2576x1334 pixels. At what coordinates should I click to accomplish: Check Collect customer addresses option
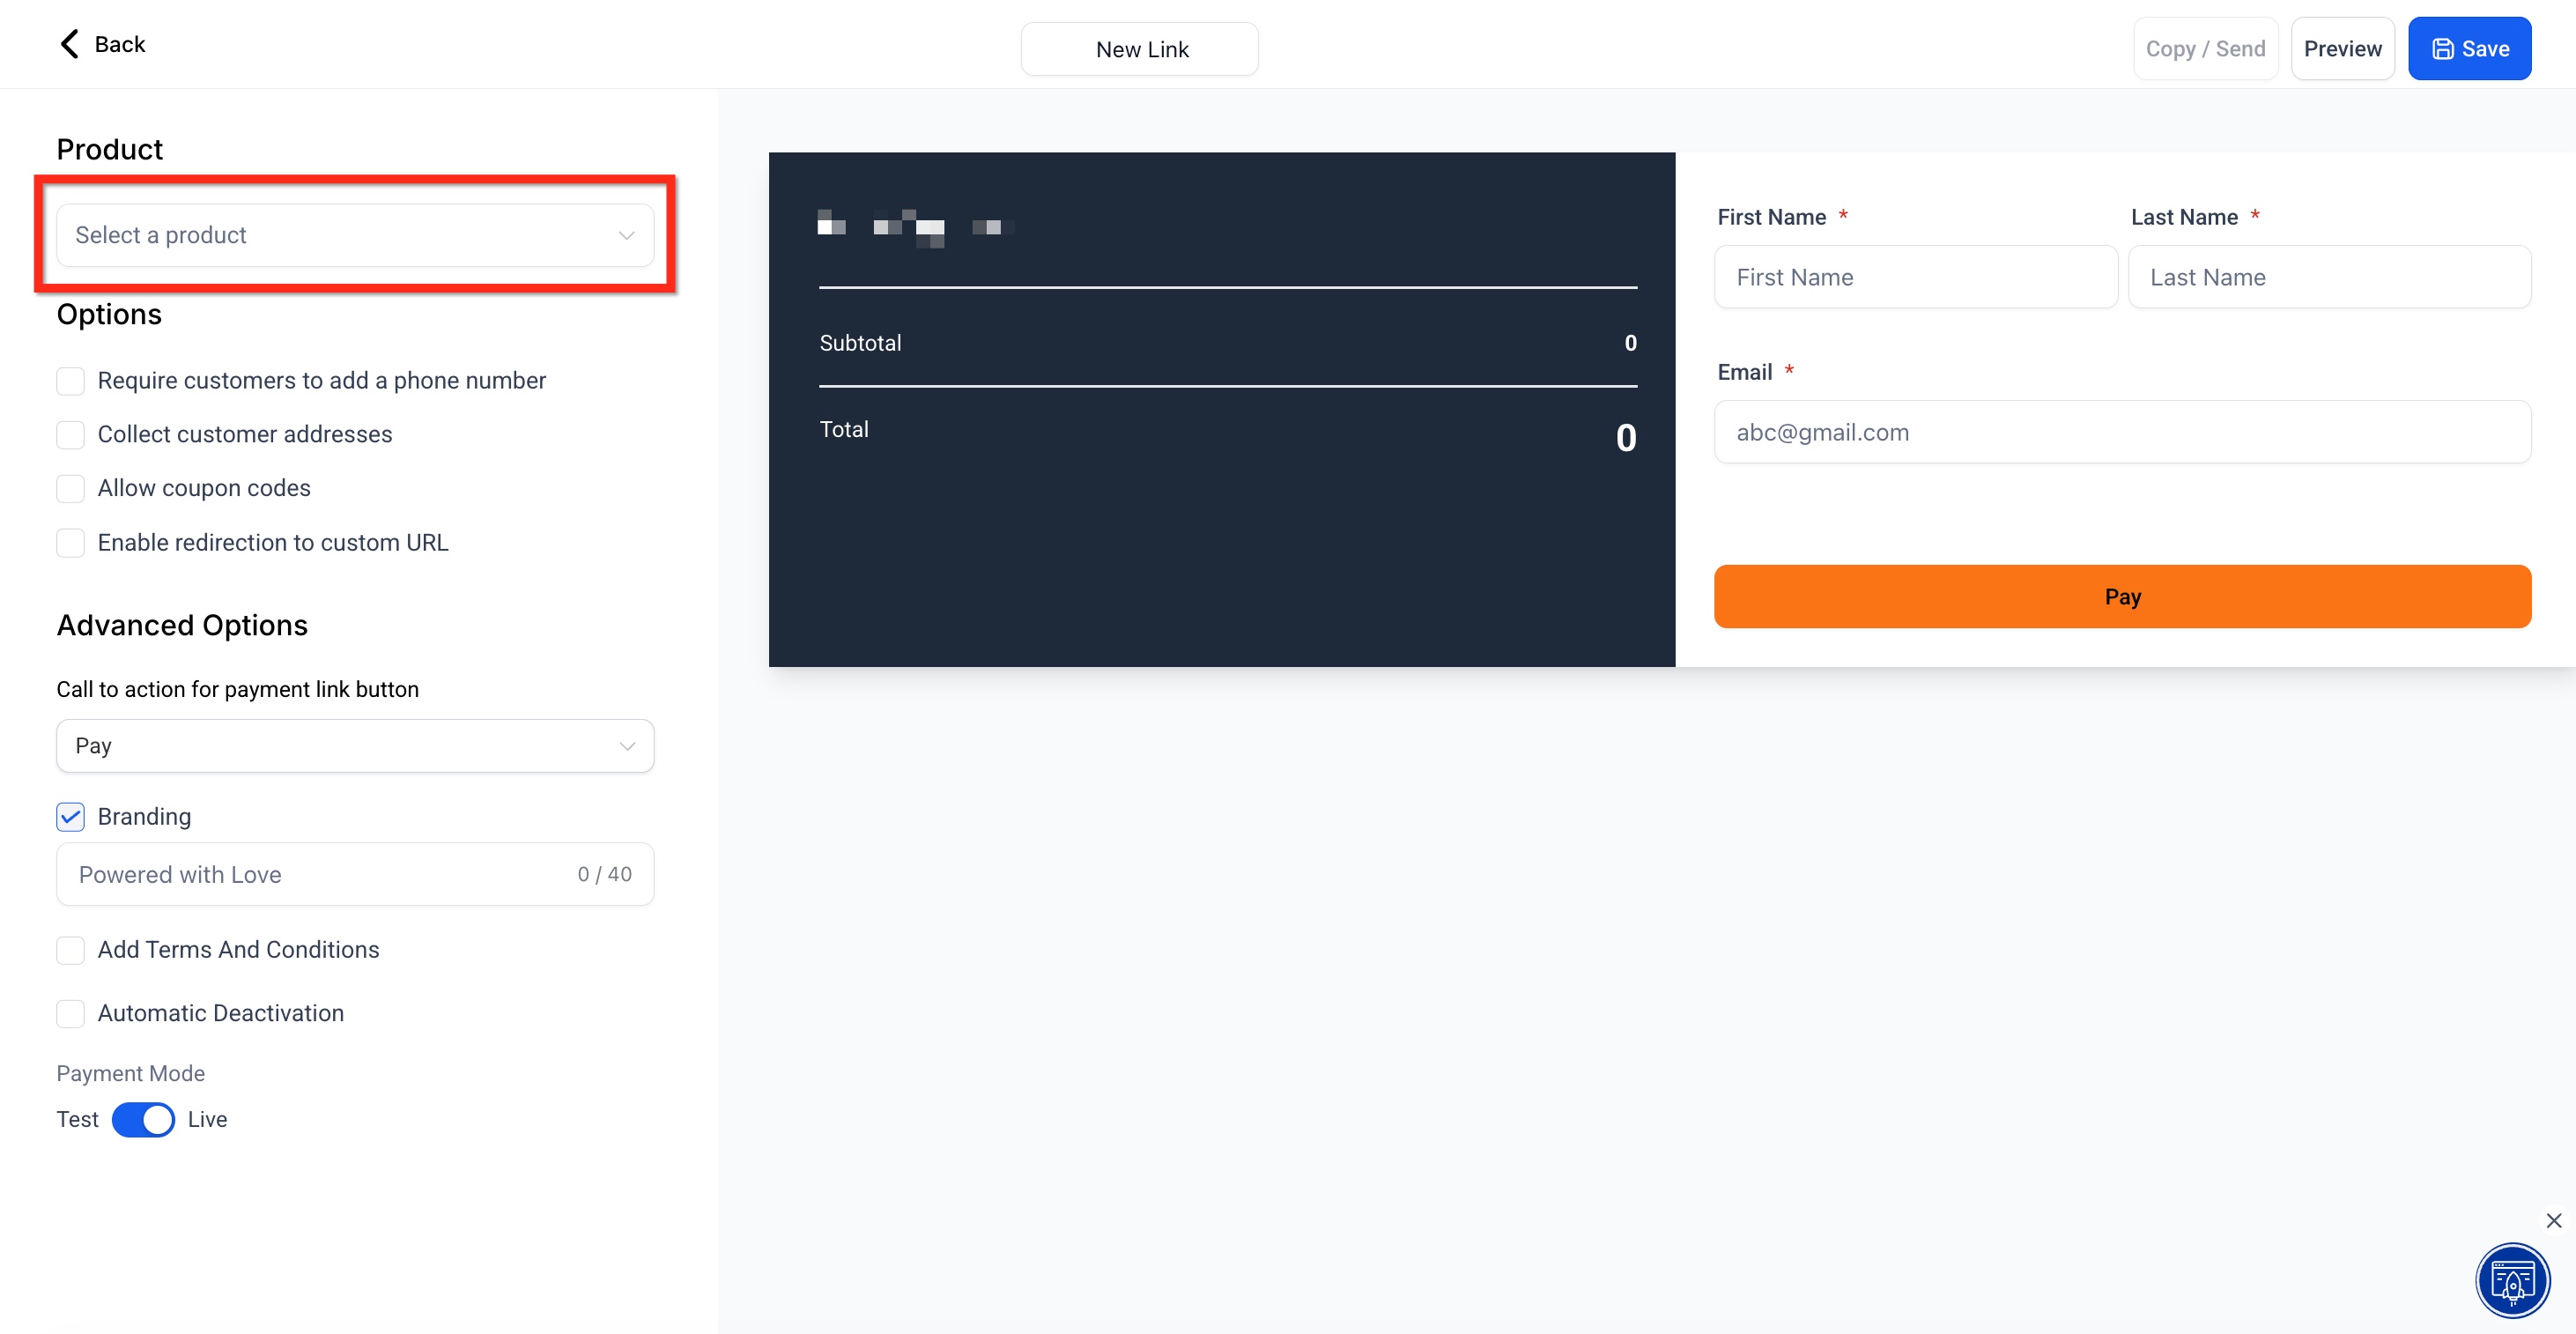[70, 435]
